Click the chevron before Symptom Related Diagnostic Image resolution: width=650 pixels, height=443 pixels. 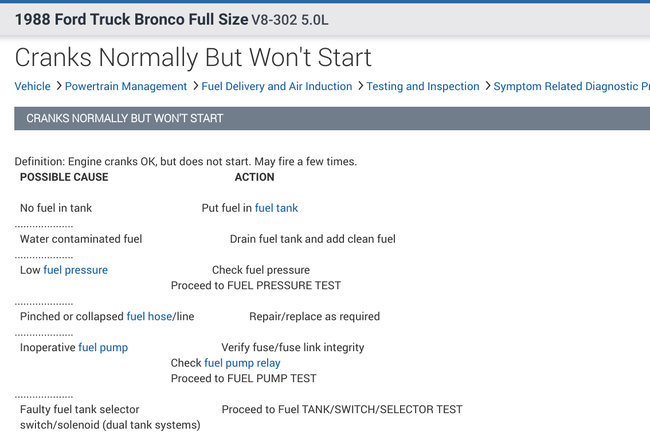[486, 87]
